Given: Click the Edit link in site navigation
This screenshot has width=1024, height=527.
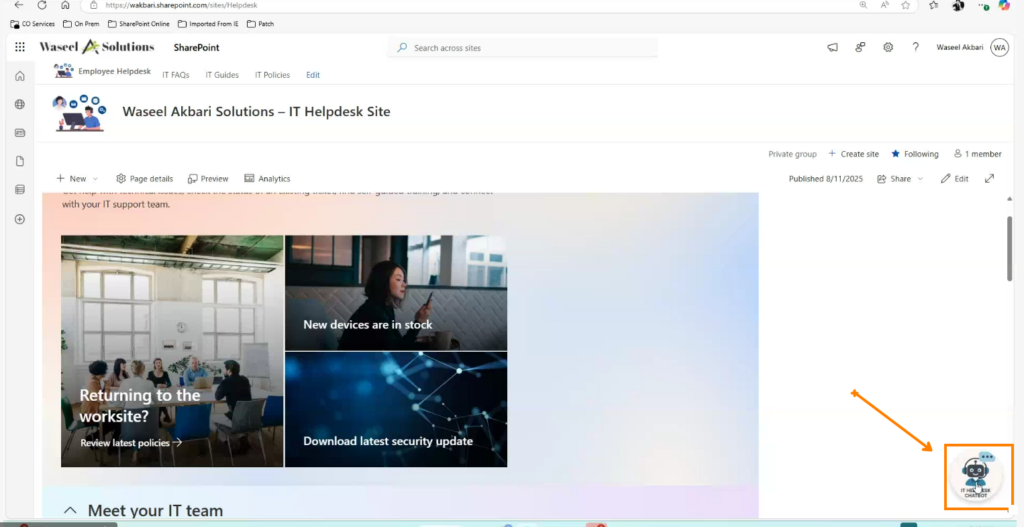Looking at the screenshot, I should tap(313, 75).
